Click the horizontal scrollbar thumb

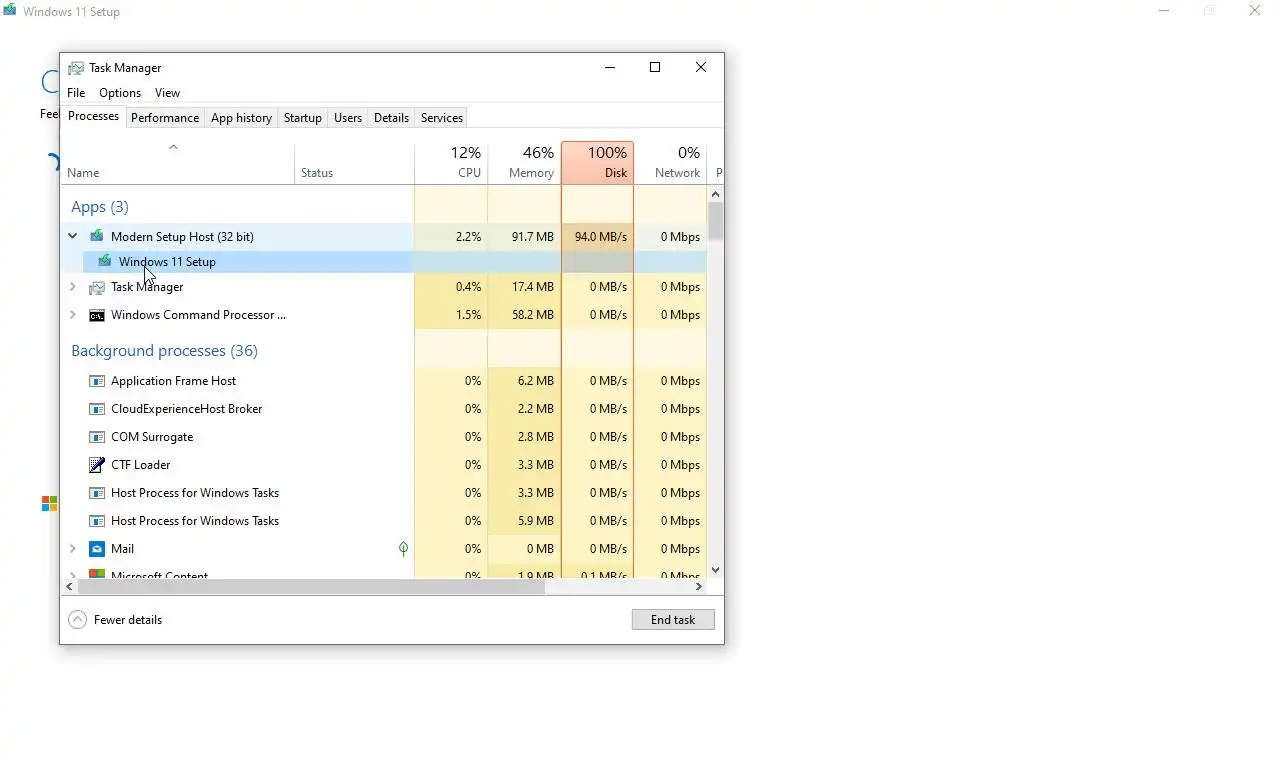(x=311, y=587)
